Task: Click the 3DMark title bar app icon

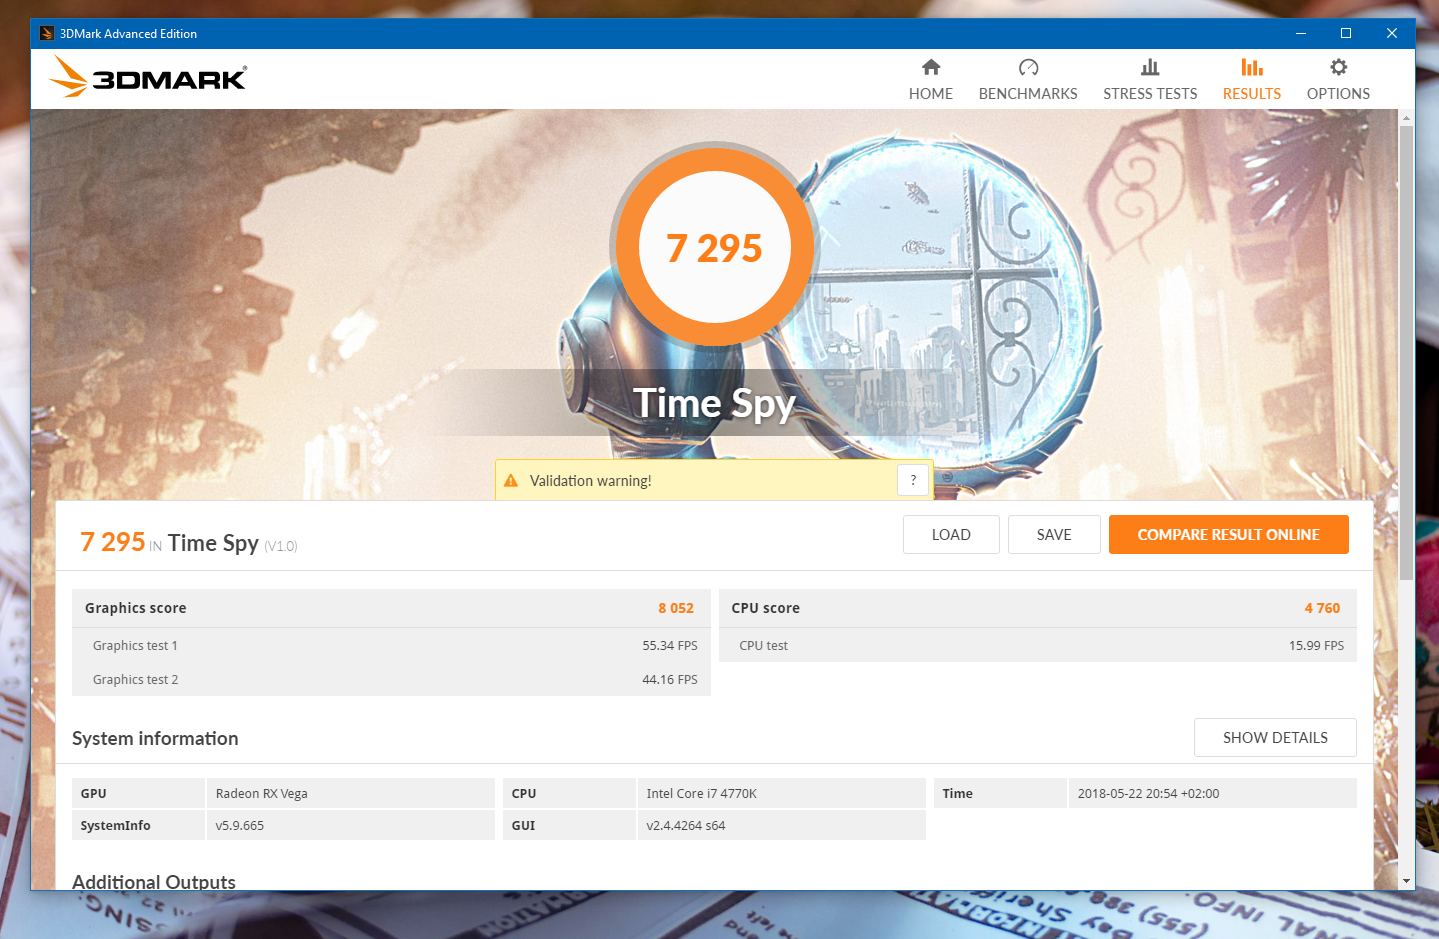Action: (46, 33)
